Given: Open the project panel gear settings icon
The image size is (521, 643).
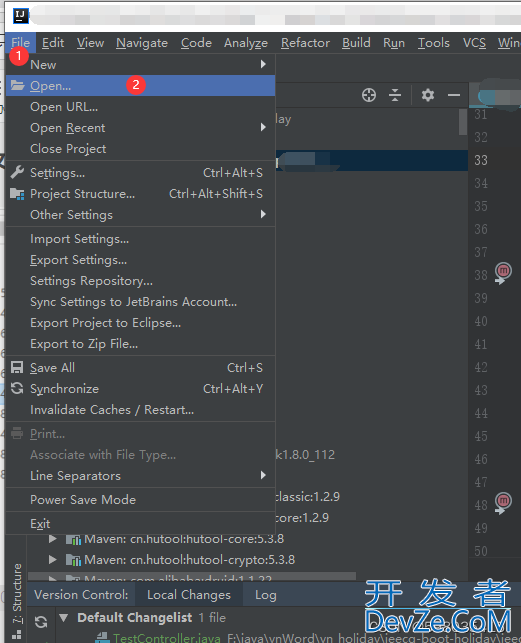Looking at the screenshot, I should 427,95.
